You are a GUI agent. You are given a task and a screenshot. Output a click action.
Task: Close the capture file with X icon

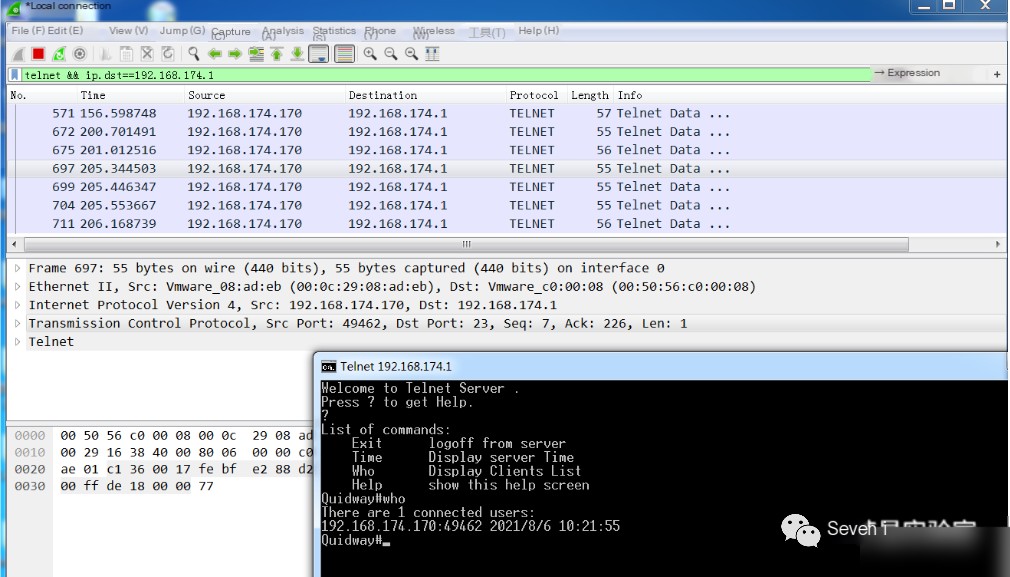148,54
